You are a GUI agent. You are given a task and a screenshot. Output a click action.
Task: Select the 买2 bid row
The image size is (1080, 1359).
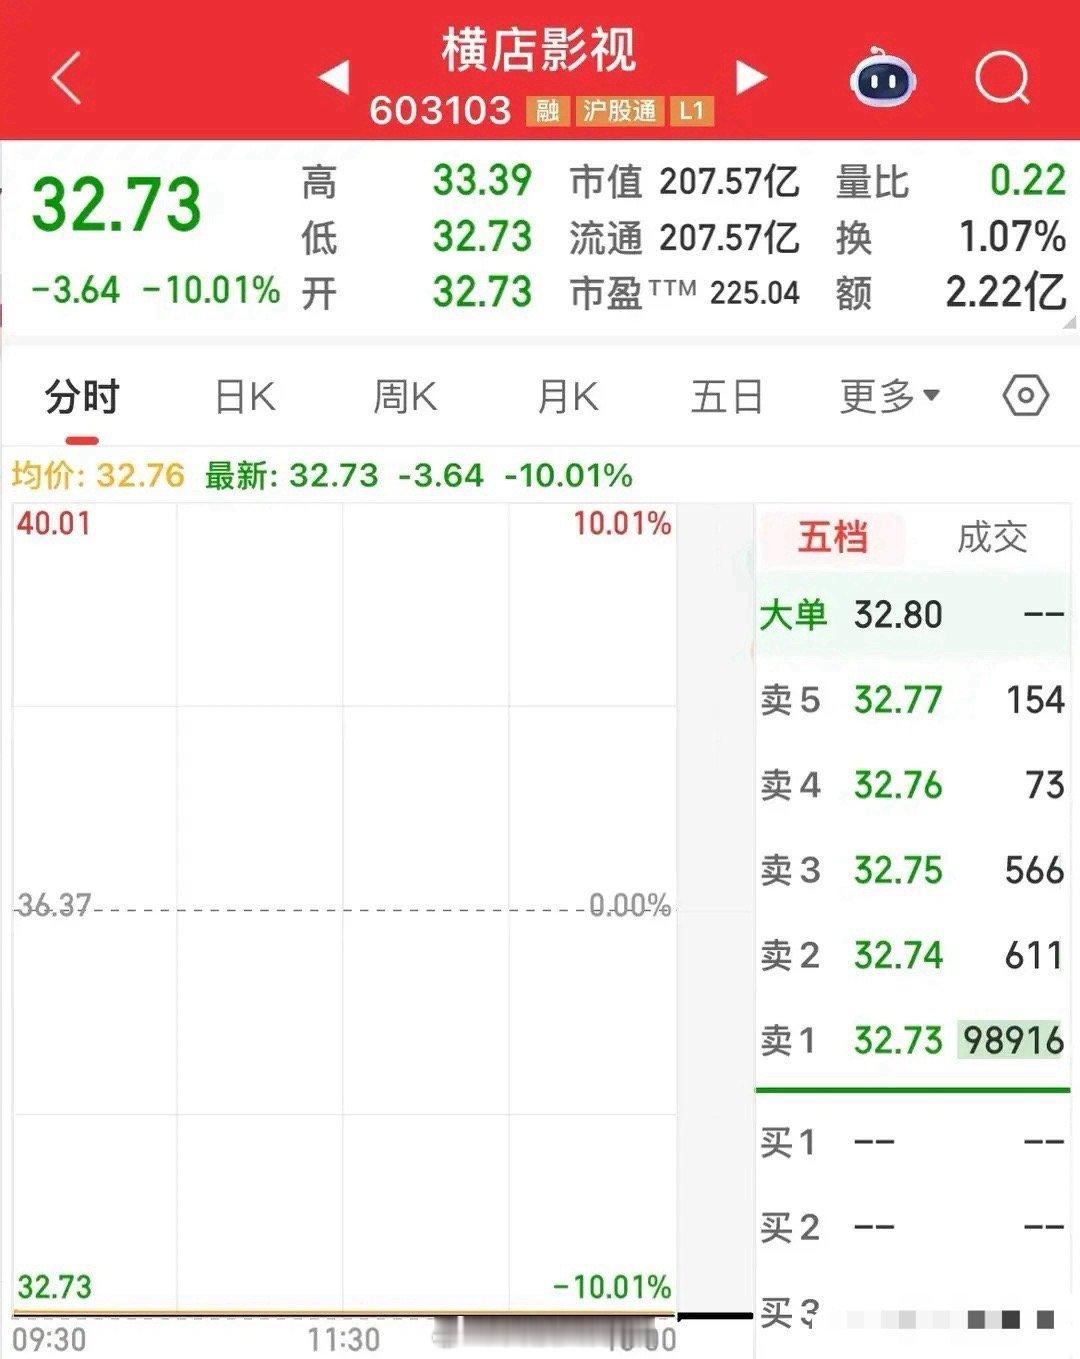(x=913, y=1227)
